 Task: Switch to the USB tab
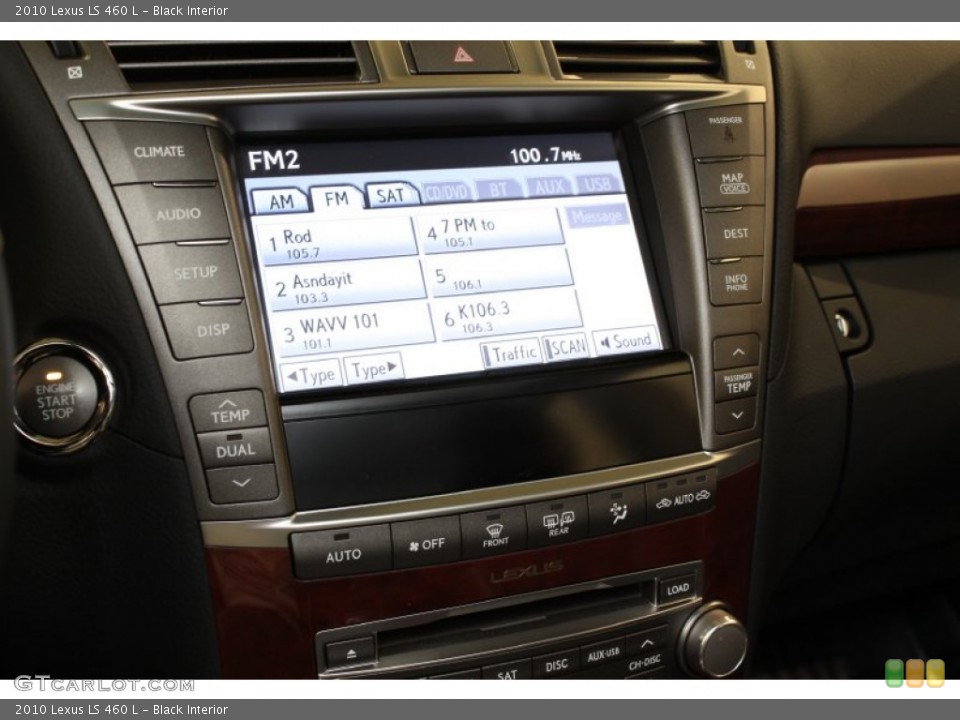[x=597, y=184]
